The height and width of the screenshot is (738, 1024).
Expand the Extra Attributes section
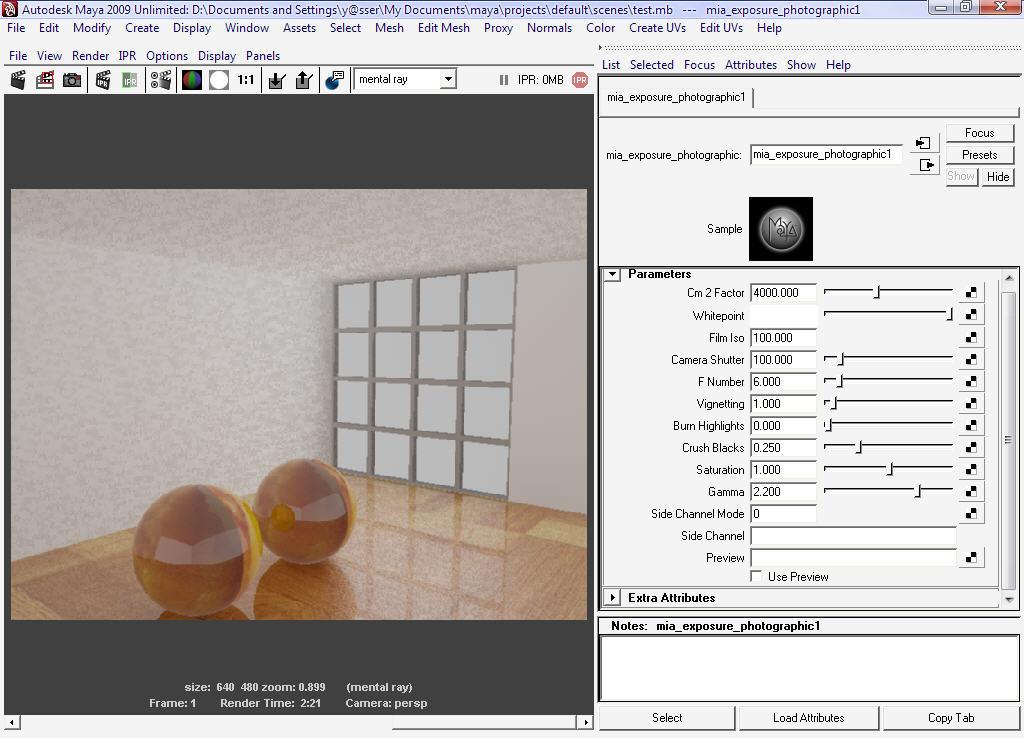pyautogui.click(x=612, y=598)
